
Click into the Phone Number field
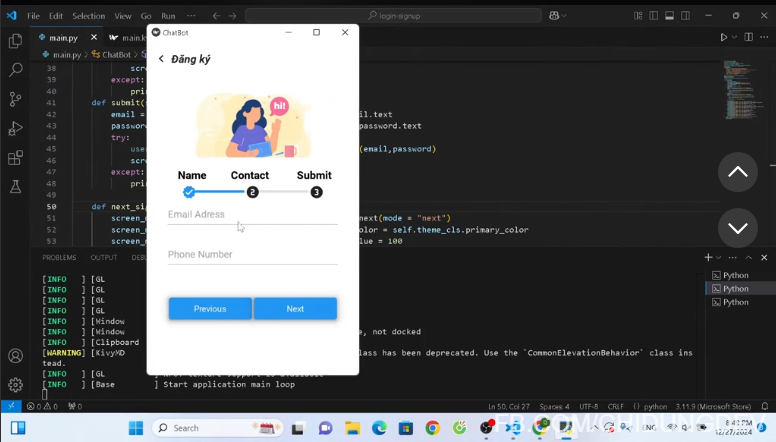252,255
